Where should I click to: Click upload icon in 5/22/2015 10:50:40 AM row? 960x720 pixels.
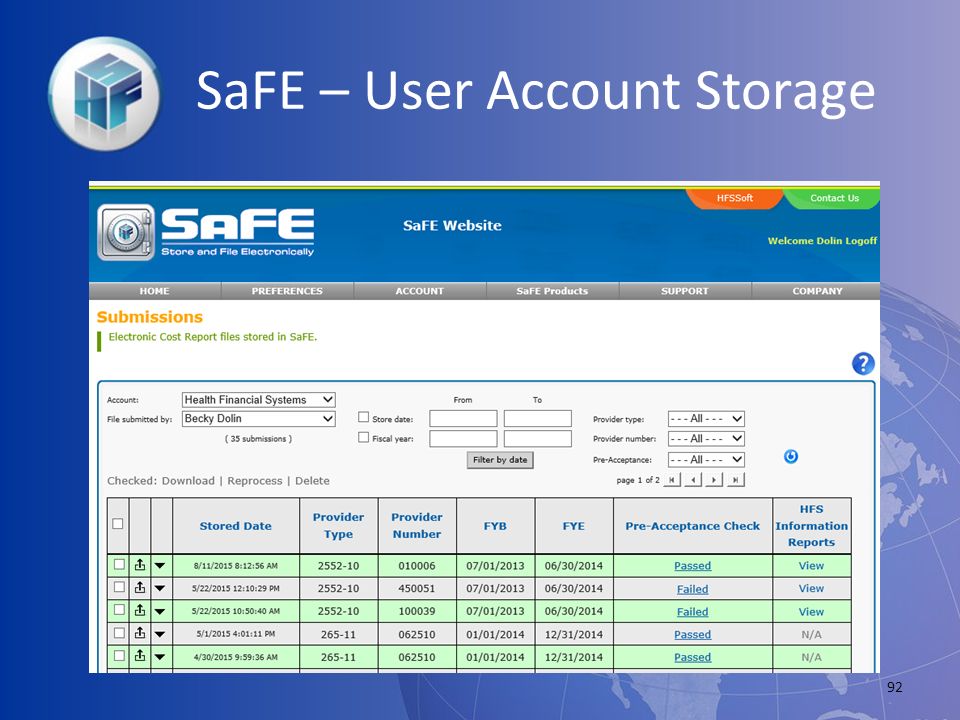click(140, 610)
